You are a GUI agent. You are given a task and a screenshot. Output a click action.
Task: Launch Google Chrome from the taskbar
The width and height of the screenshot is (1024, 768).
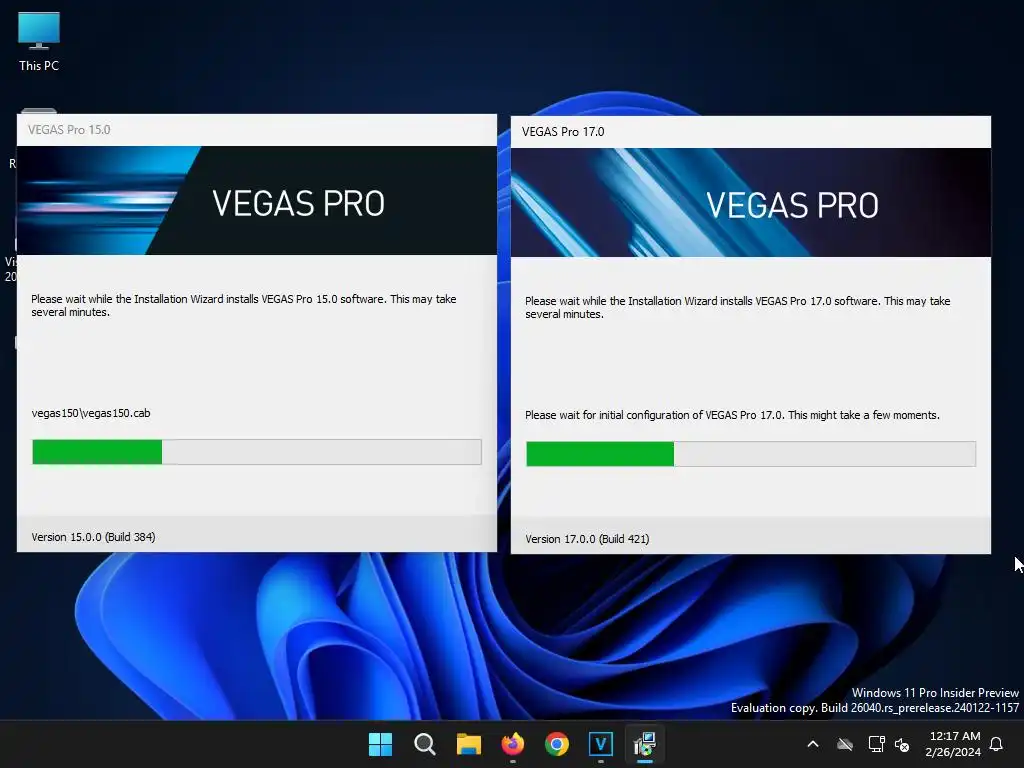[556, 744]
